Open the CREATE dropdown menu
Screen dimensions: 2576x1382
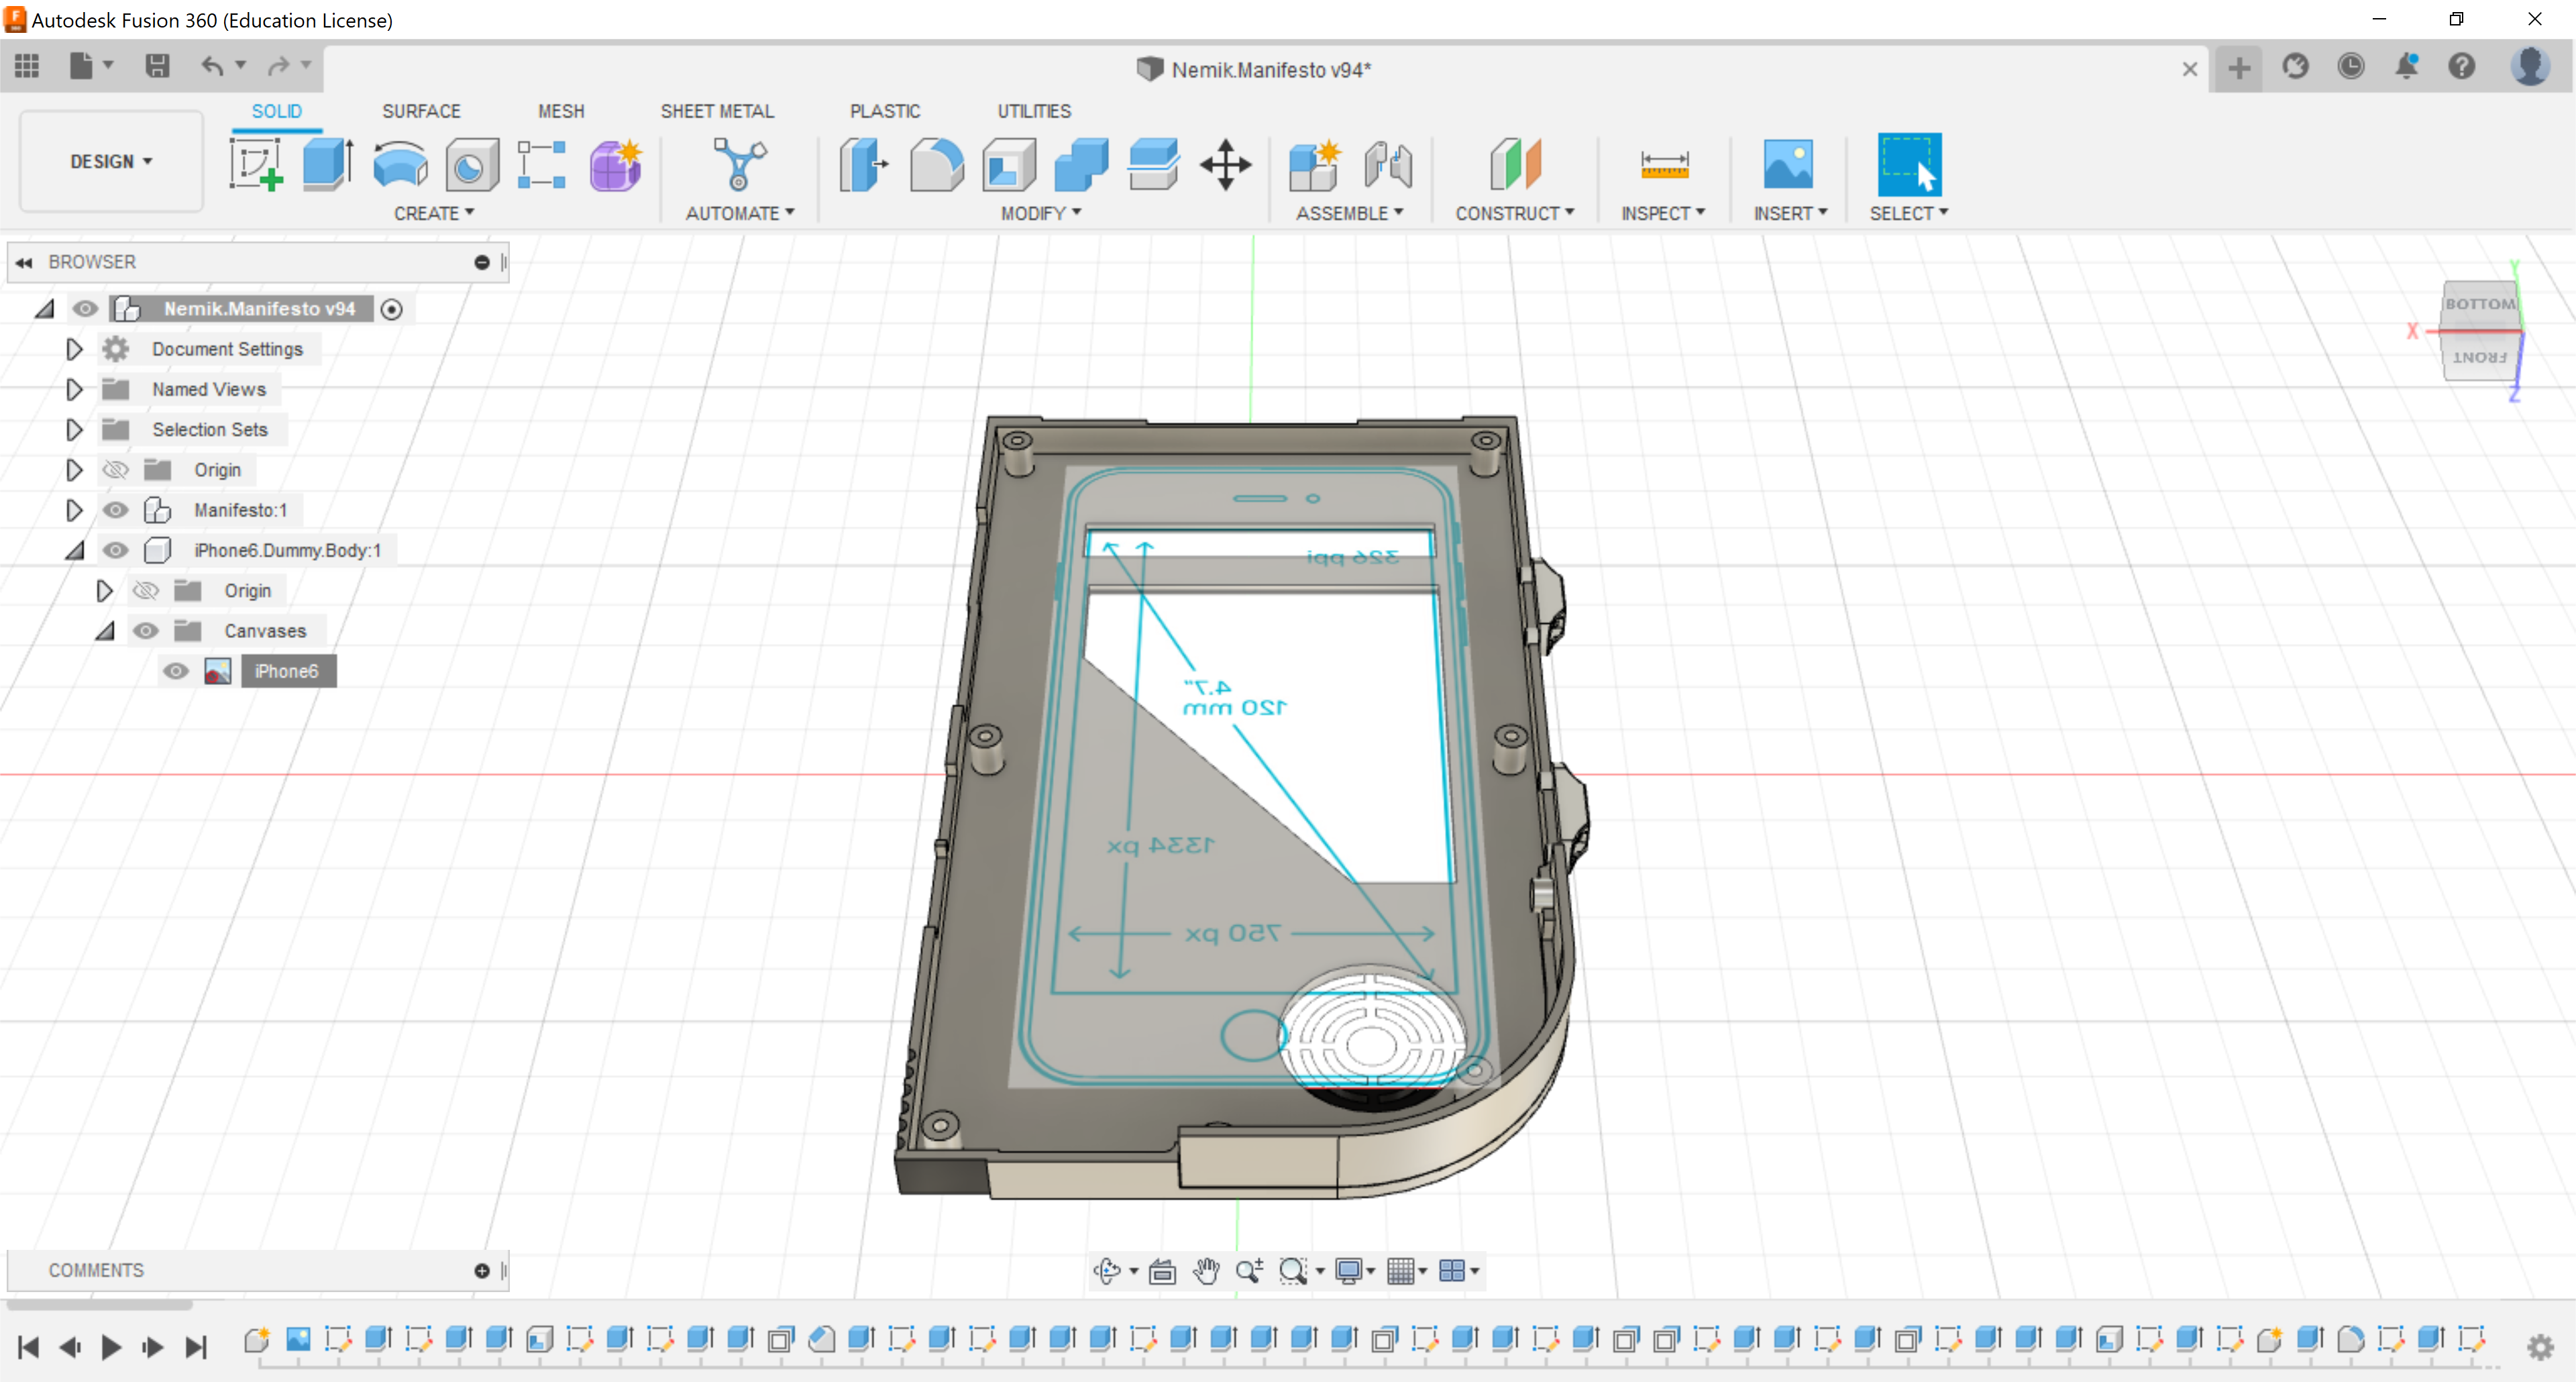[x=434, y=213]
